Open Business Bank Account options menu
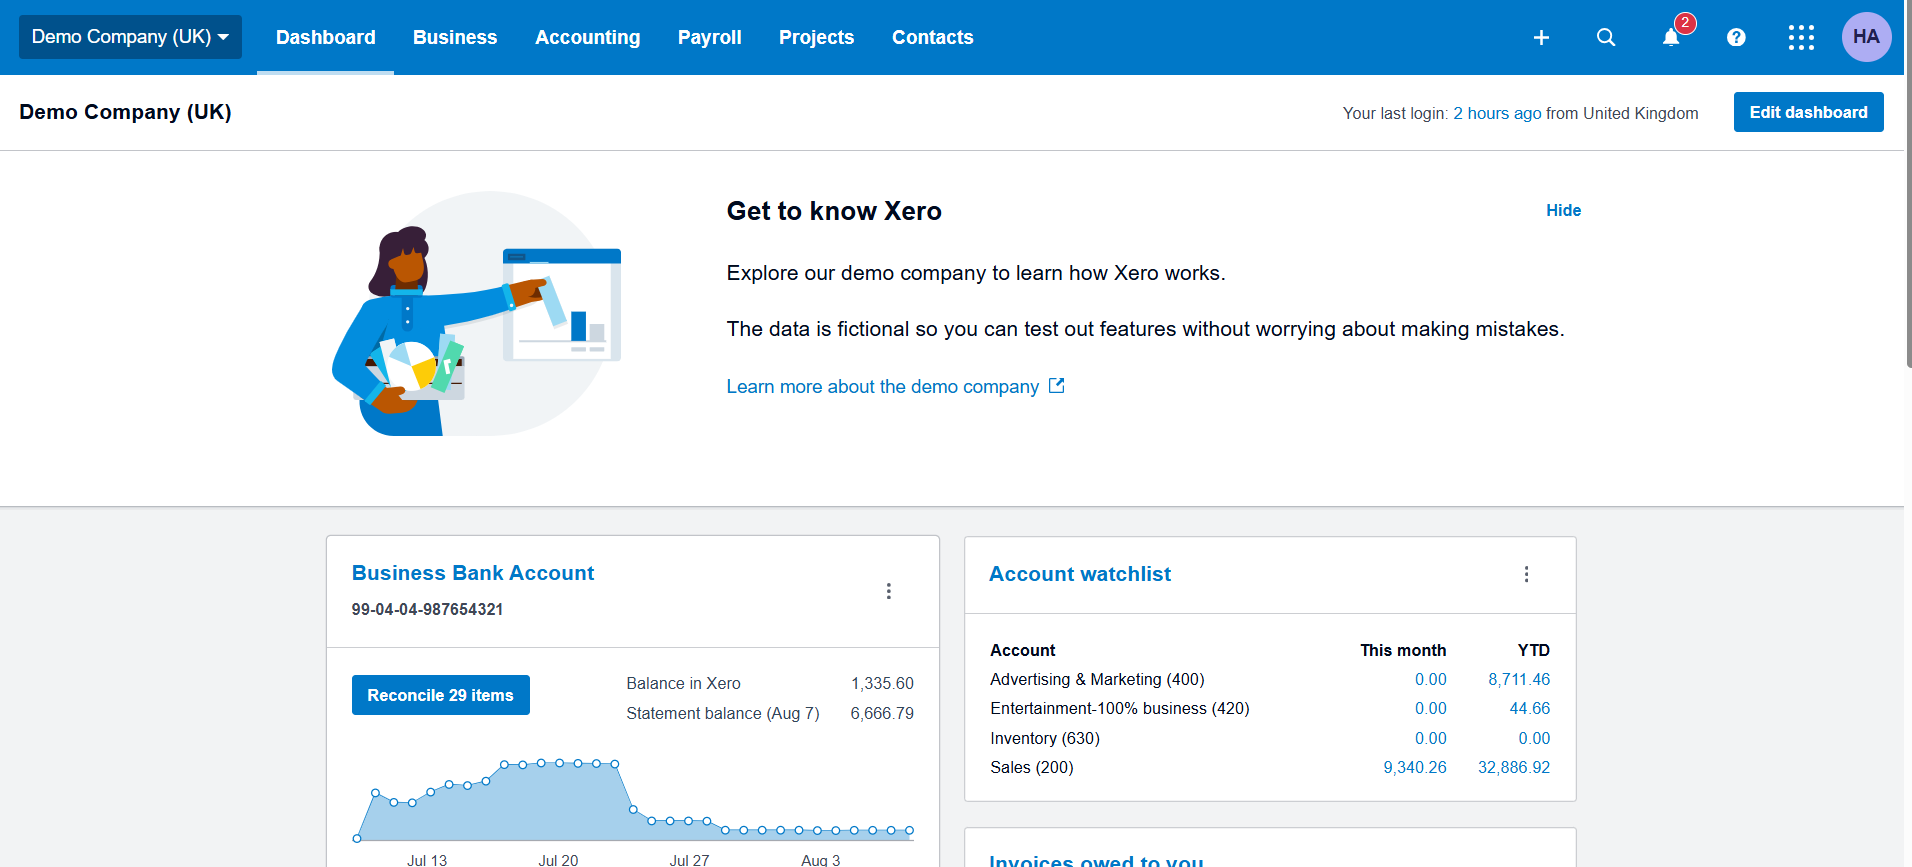Viewport: 1912px width, 867px height. [x=888, y=591]
